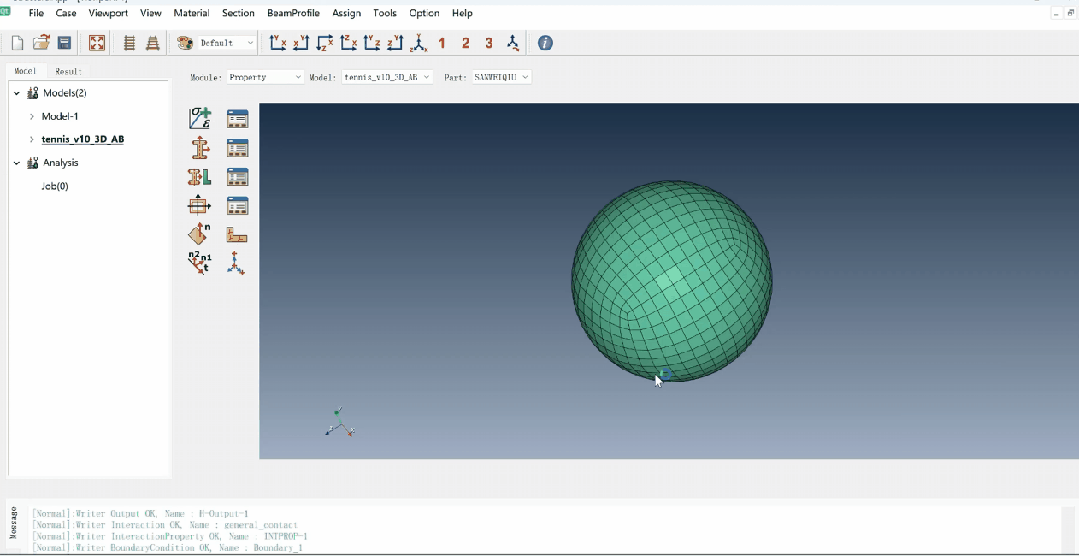
Task: Open the Assign menu
Action: click(346, 13)
